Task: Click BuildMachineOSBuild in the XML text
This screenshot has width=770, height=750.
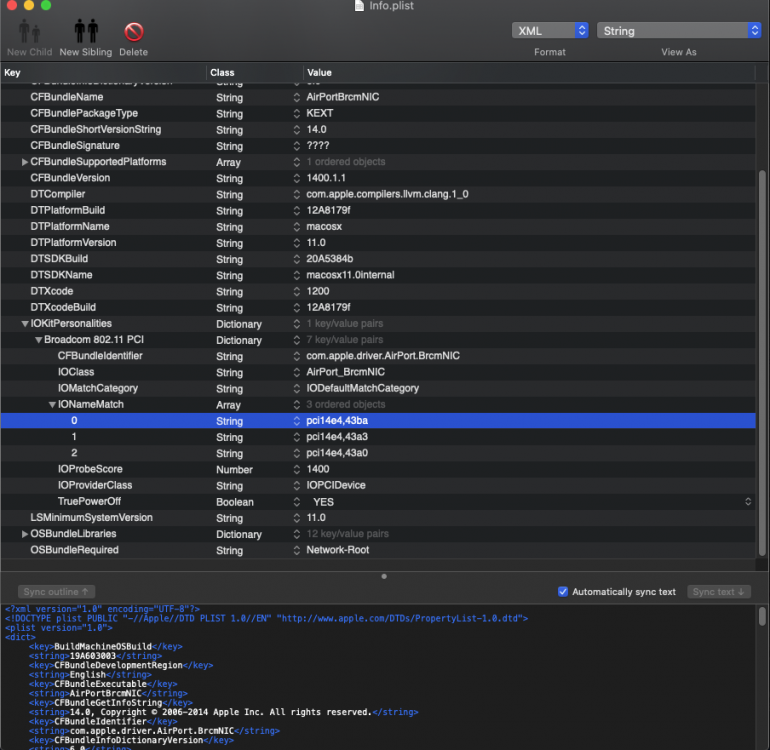Action: click(103, 647)
